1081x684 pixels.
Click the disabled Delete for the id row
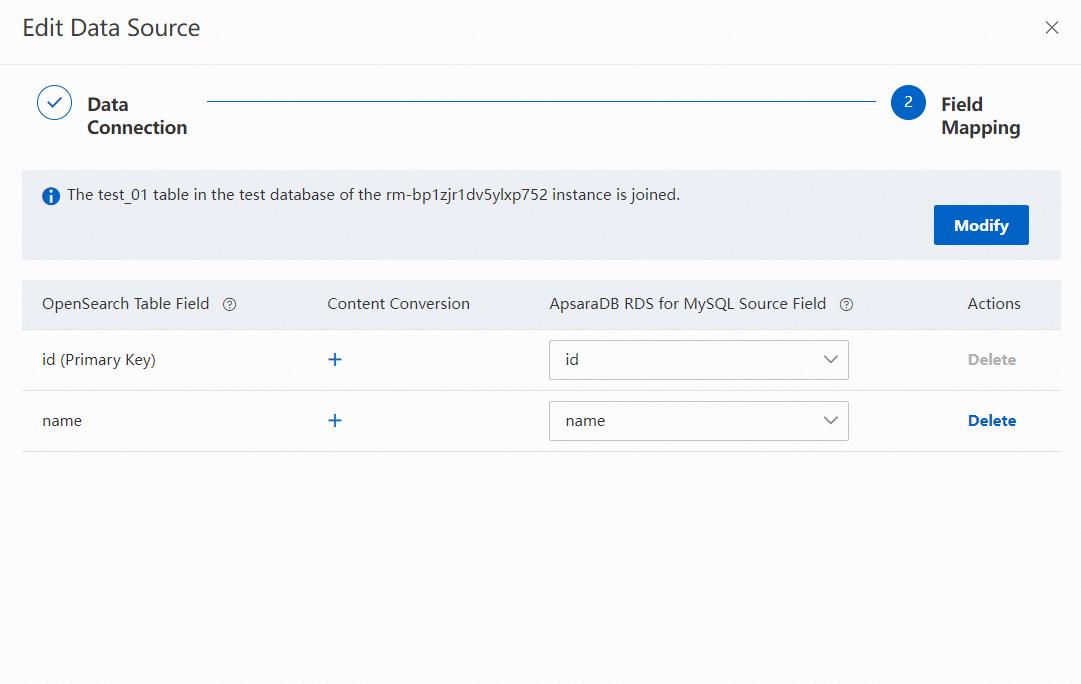tap(991, 360)
